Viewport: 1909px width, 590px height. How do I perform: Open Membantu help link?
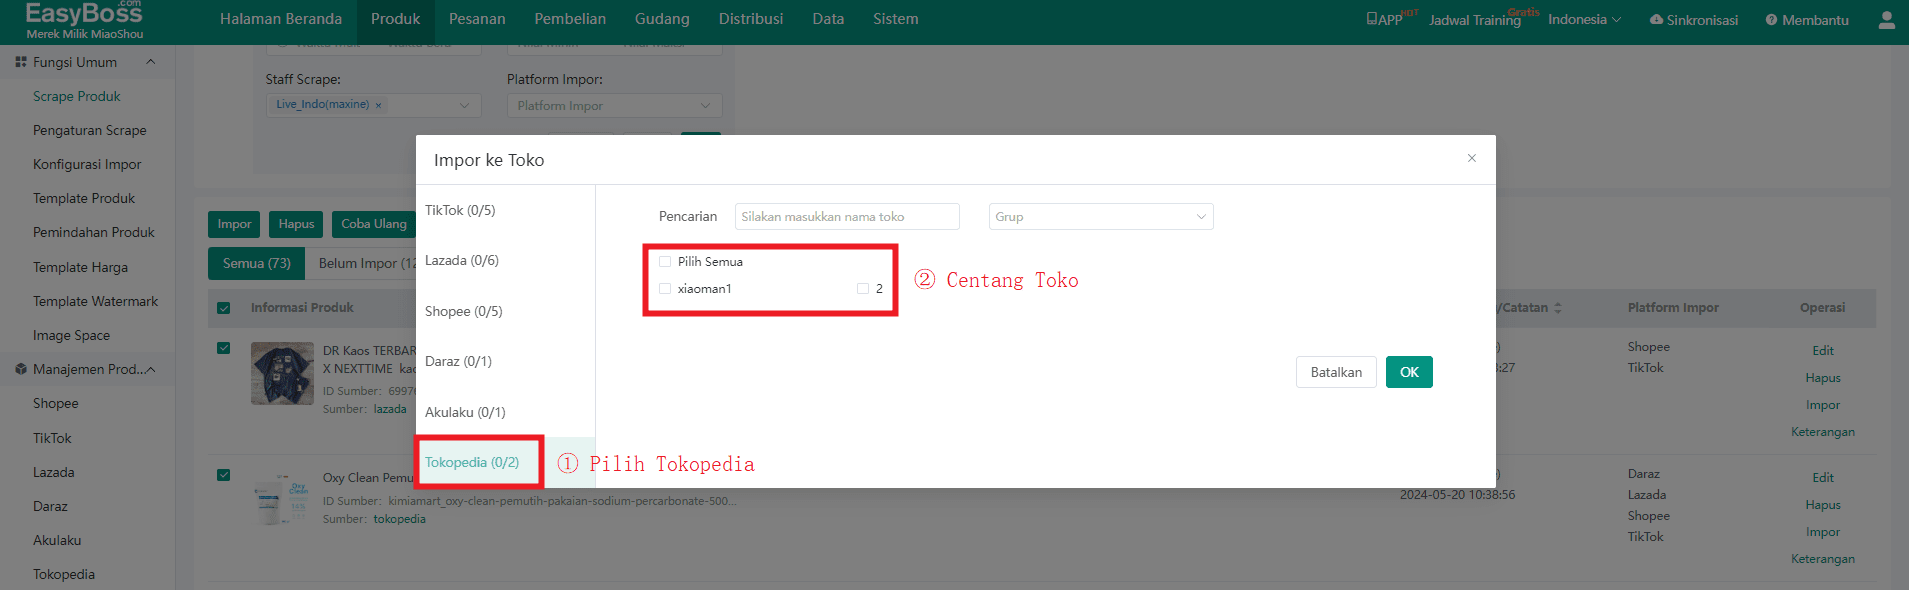coord(1807,20)
